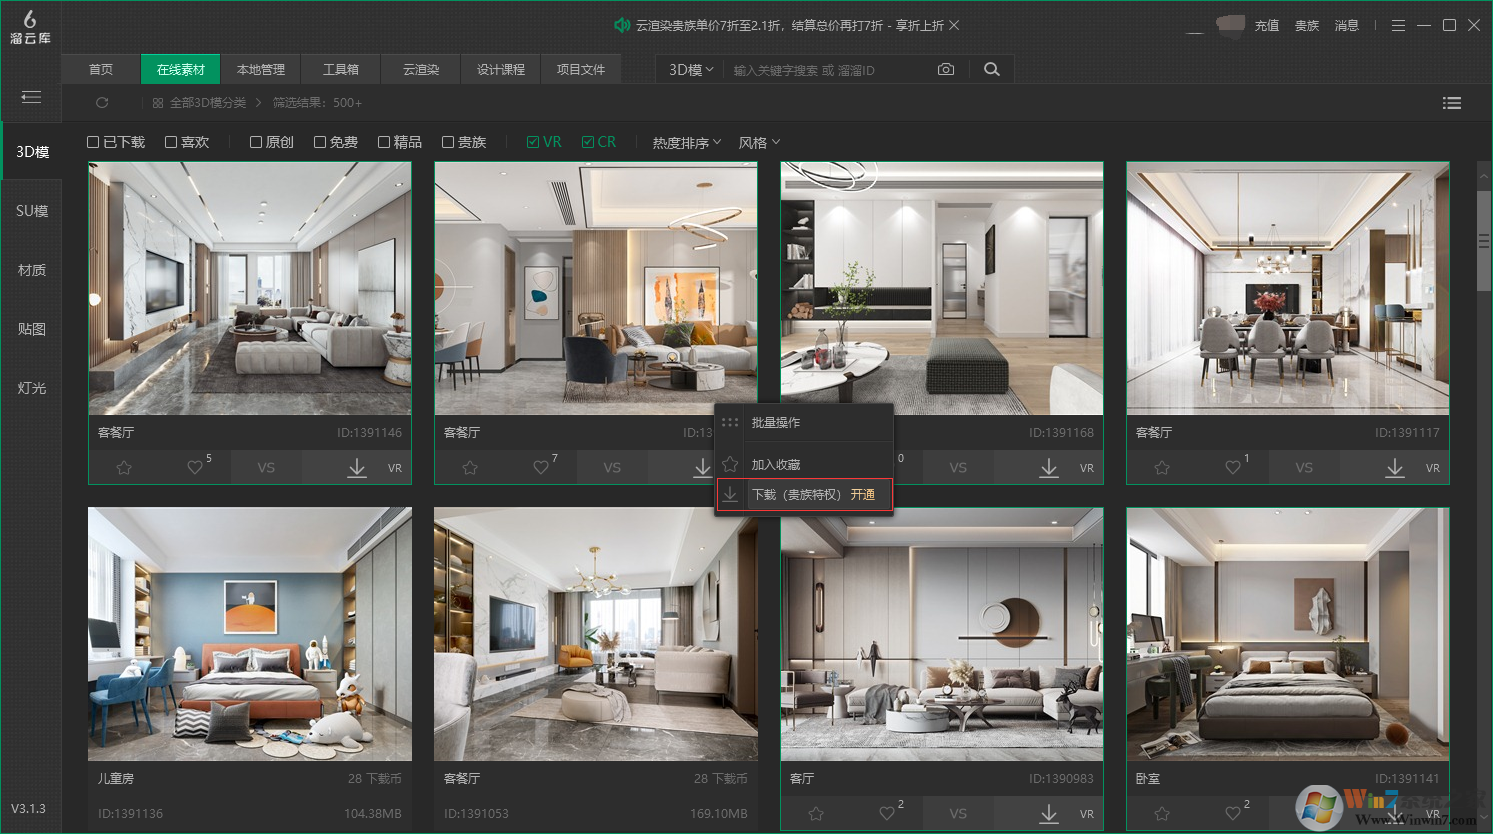Click the heart like icon on the 卧室 card
The width and height of the screenshot is (1493, 834).
1232,813
